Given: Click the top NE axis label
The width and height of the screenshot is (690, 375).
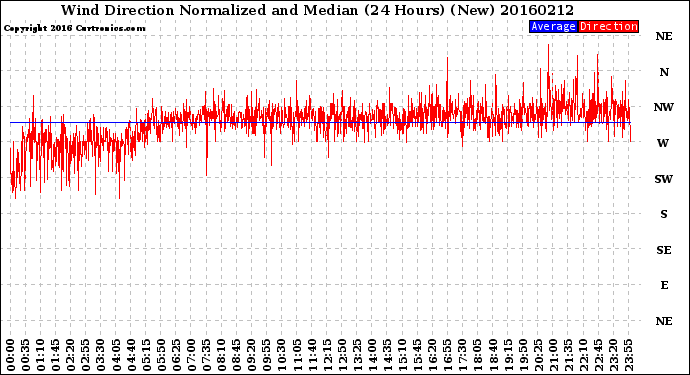Looking at the screenshot, I should 664,37.
